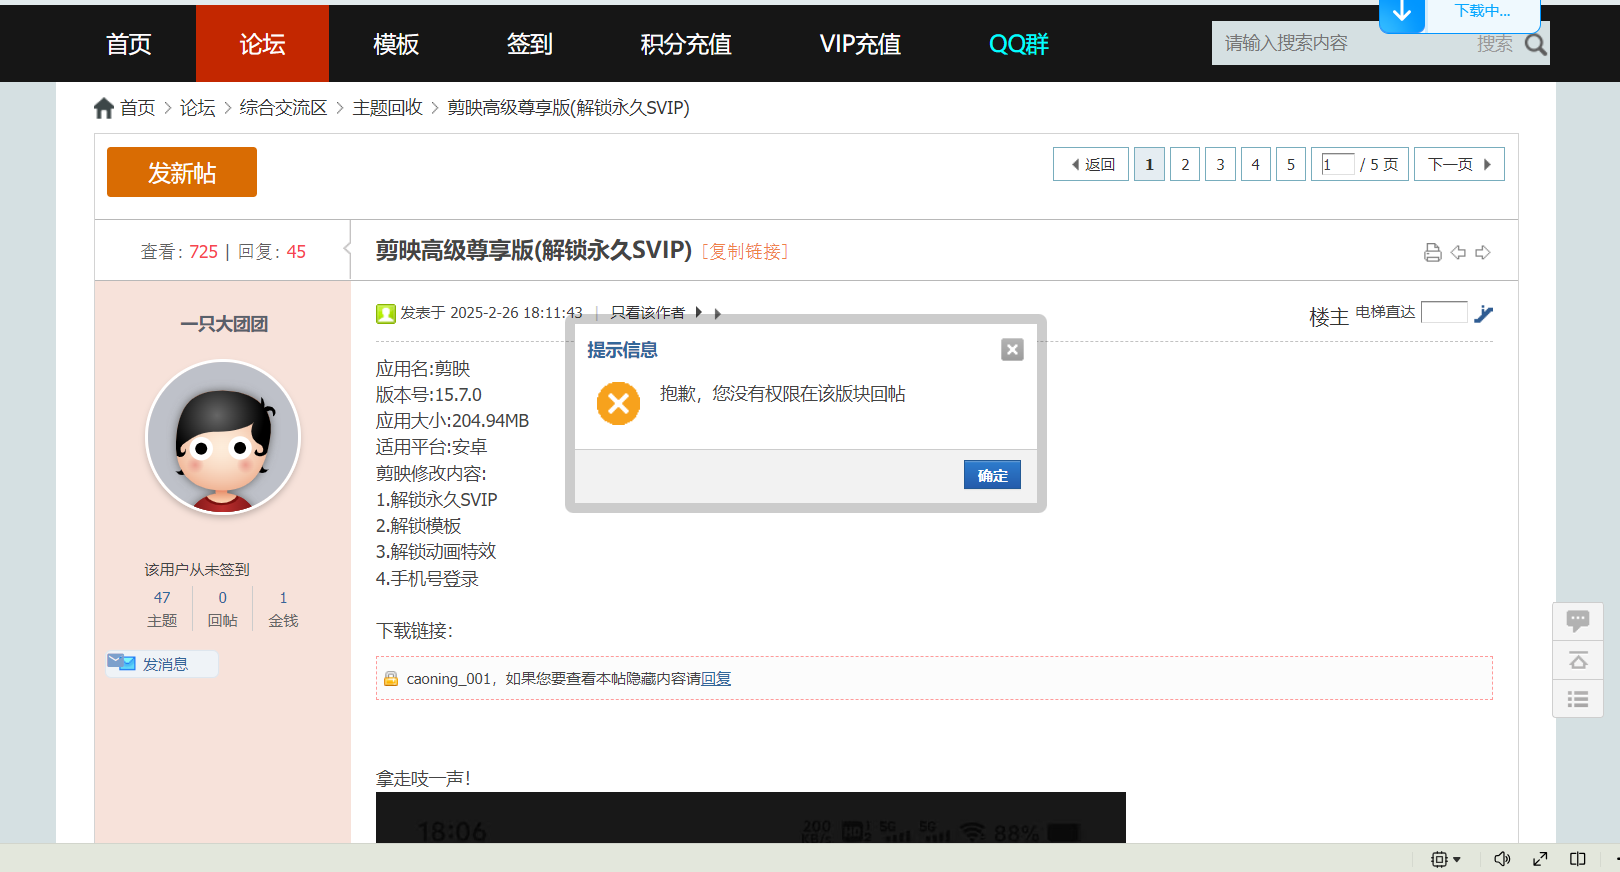1620x872 pixels.
Task: Click the 确定 button in dialog
Action: (x=992, y=475)
